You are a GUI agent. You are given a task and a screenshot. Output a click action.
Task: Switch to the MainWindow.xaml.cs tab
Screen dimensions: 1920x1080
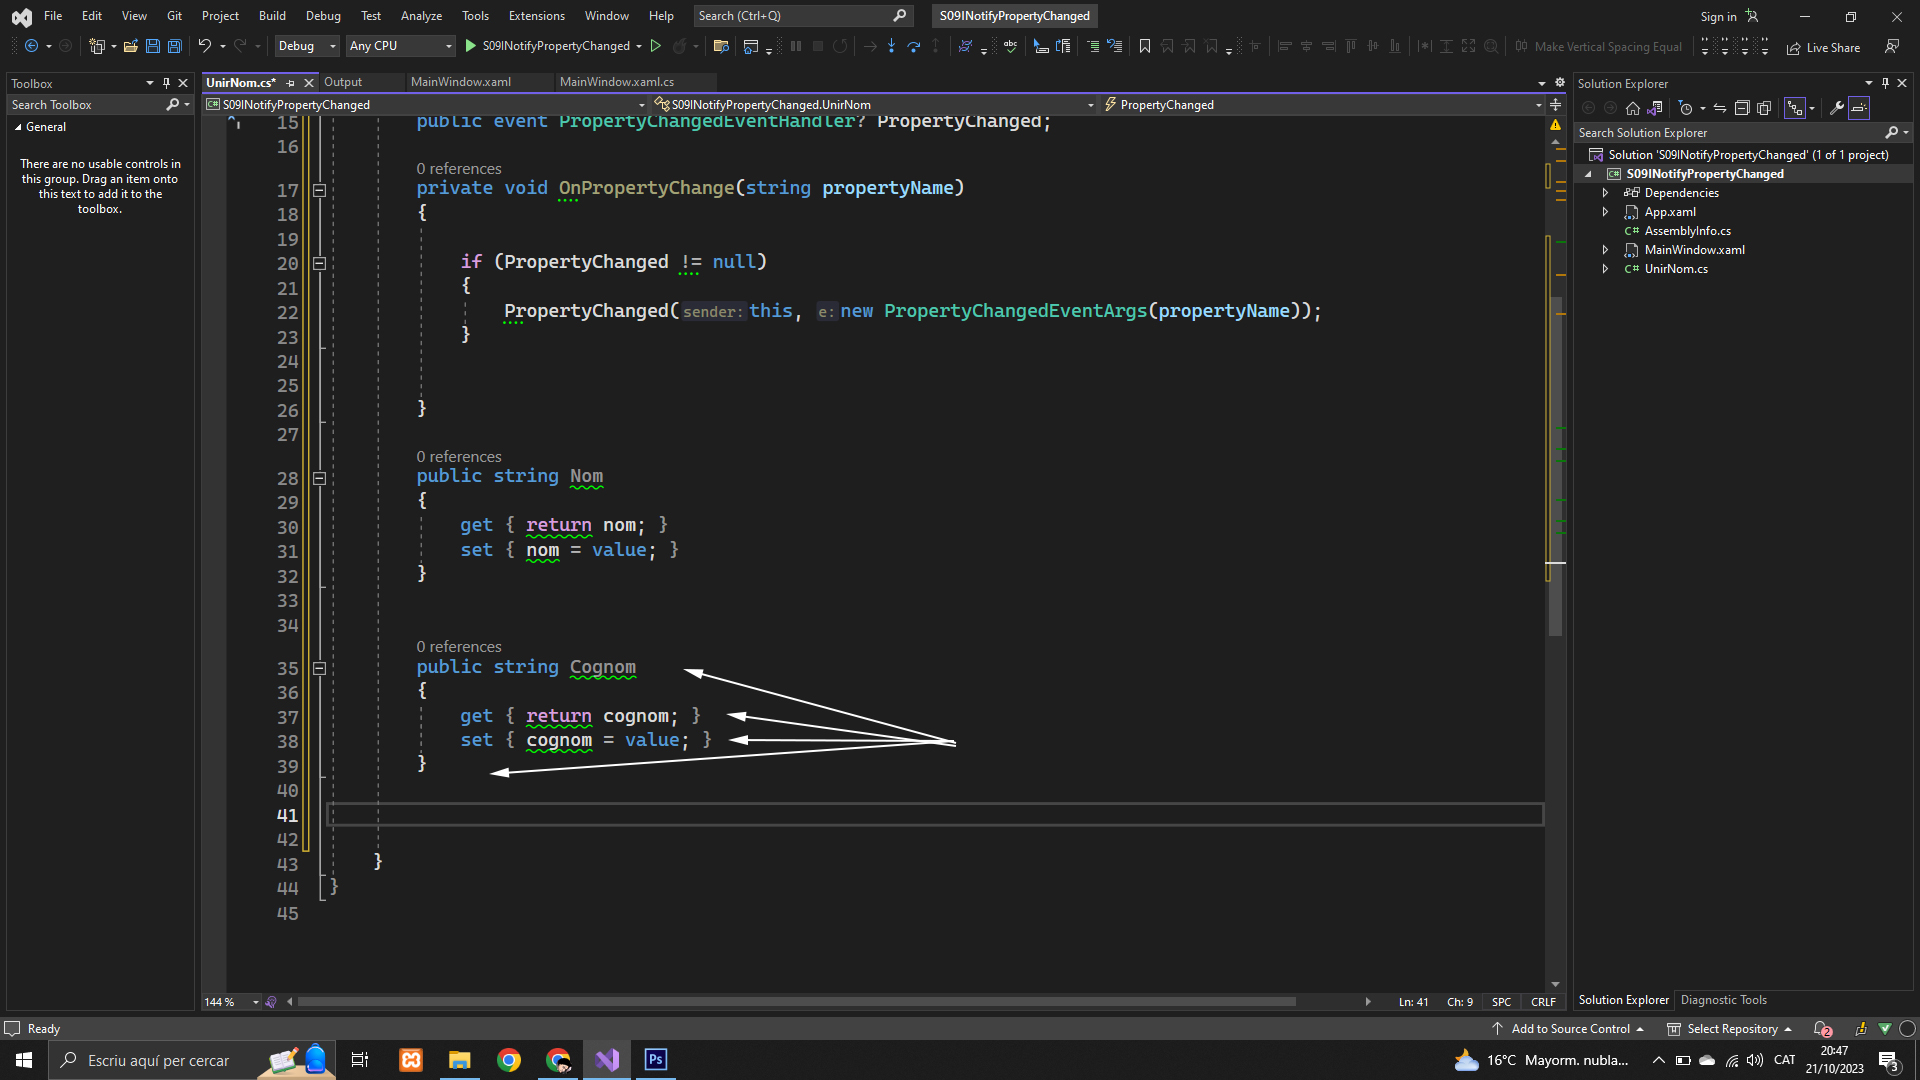pos(616,82)
